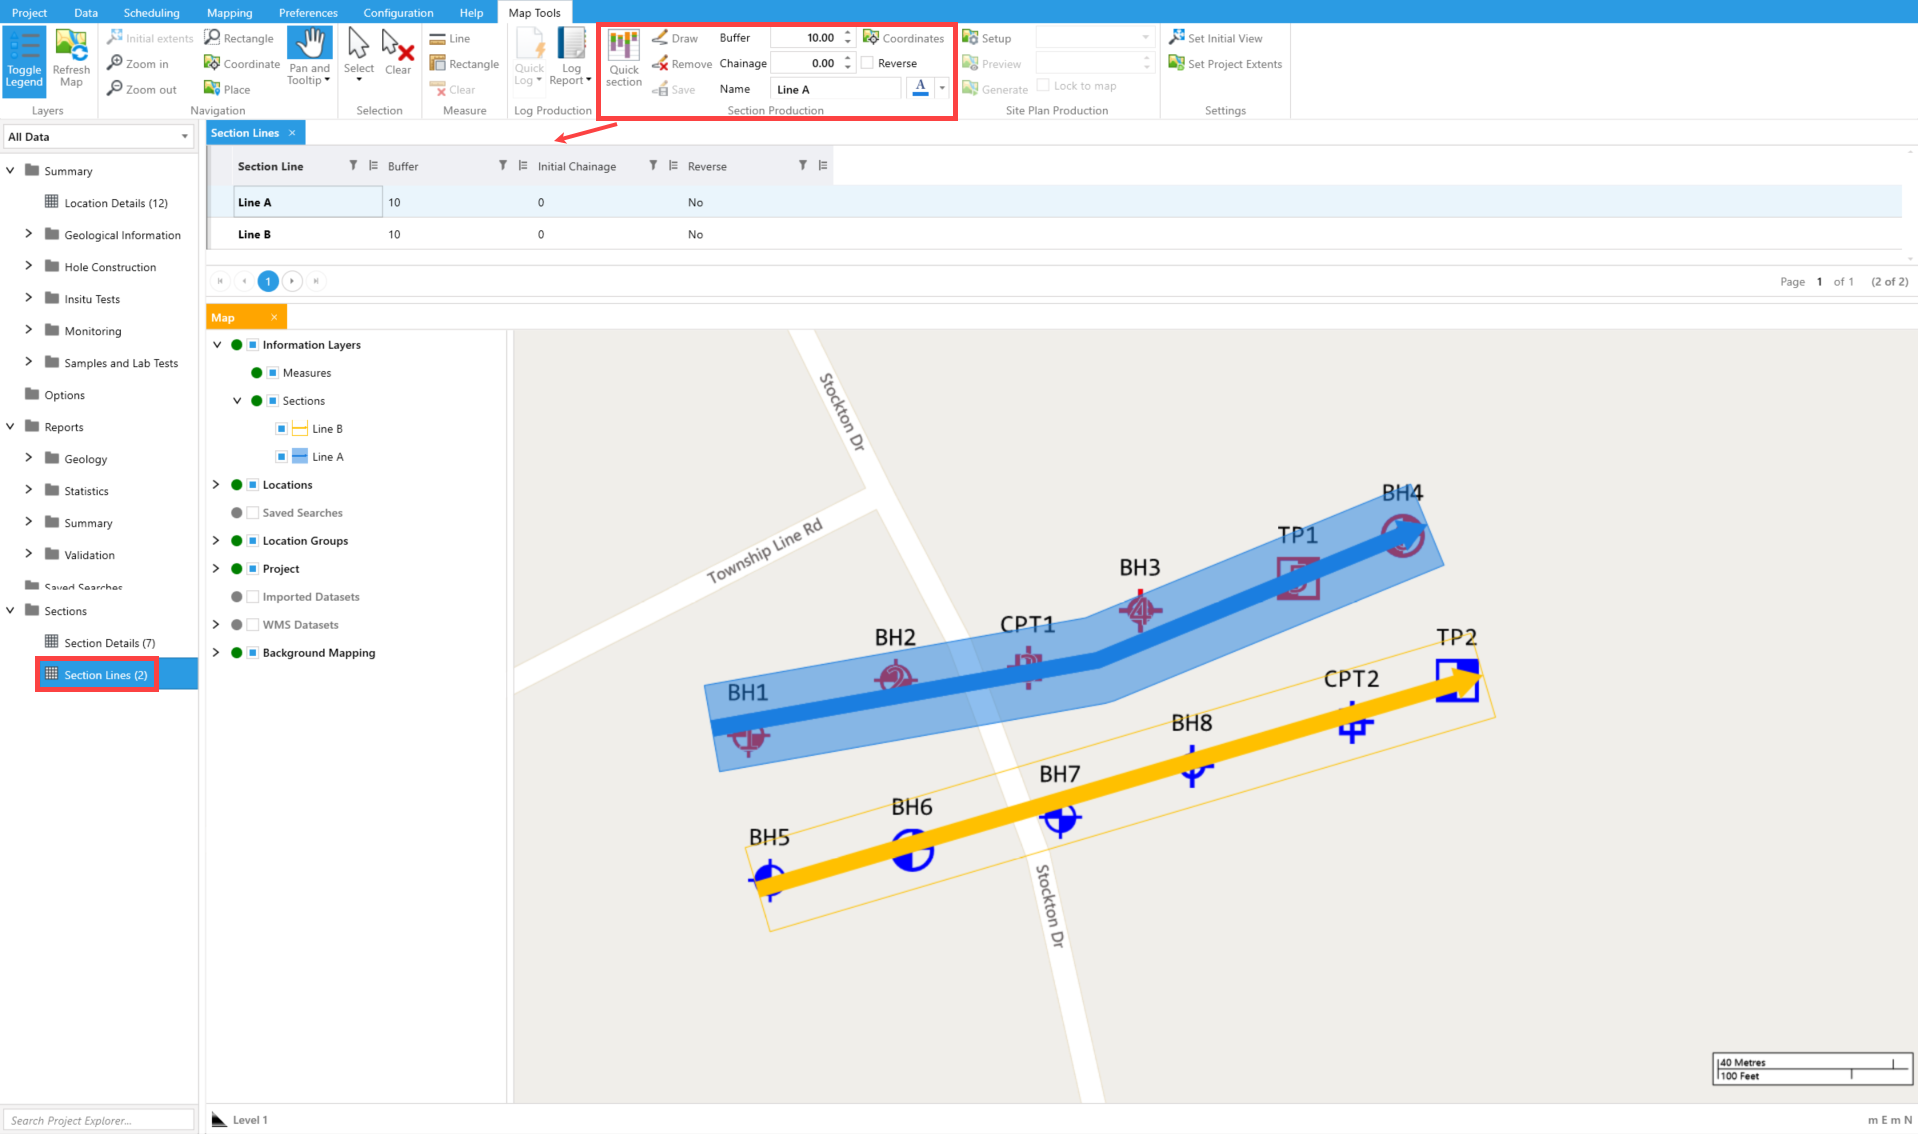This screenshot has height=1134, width=1918.
Task: Toggle the Line A layer checkbox
Action: click(x=282, y=457)
